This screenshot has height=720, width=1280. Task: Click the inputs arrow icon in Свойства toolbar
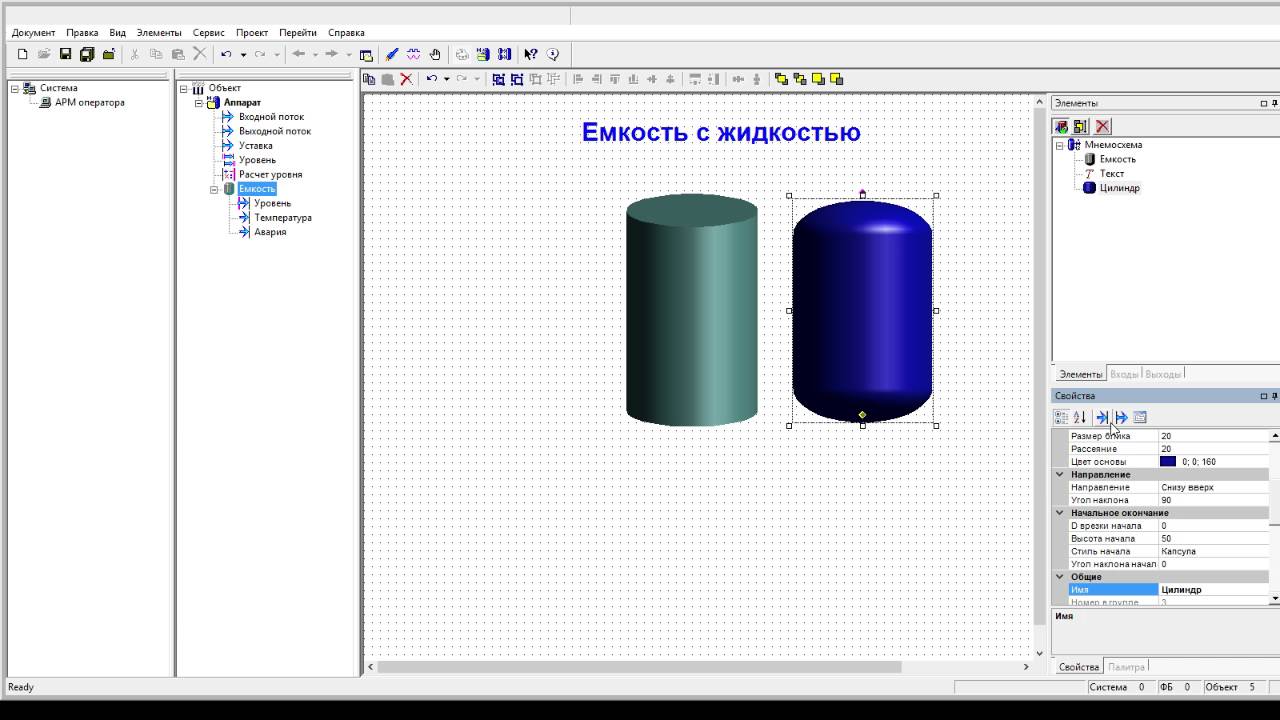tap(1102, 417)
